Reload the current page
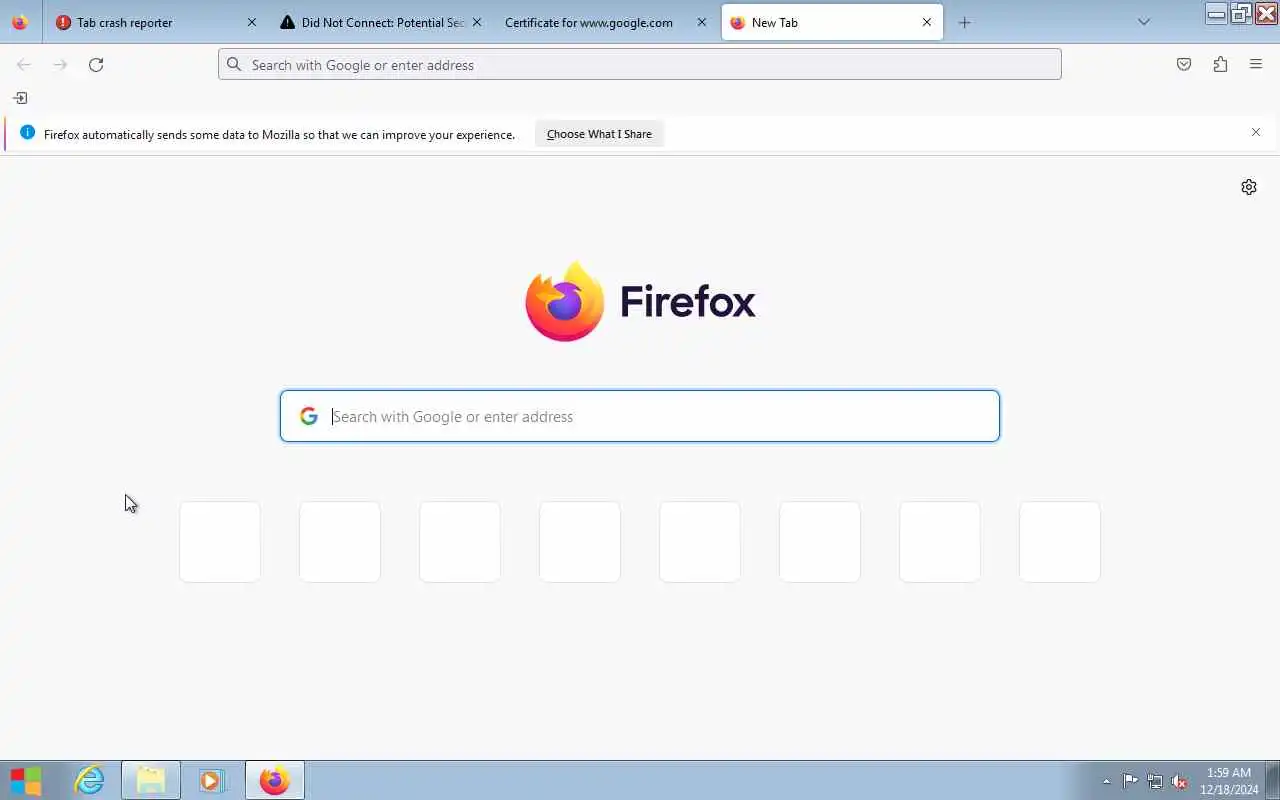 [96, 65]
